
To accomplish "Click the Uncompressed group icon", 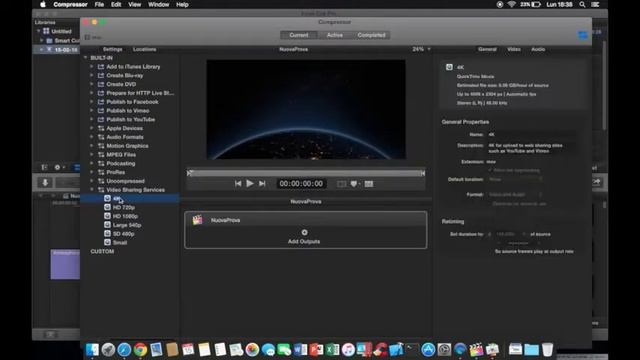I will coord(101,181).
